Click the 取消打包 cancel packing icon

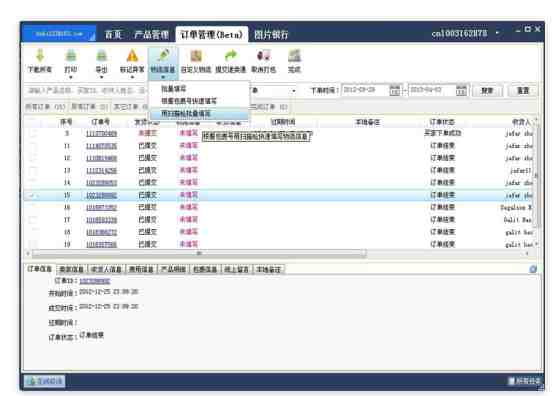[x=264, y=56]
